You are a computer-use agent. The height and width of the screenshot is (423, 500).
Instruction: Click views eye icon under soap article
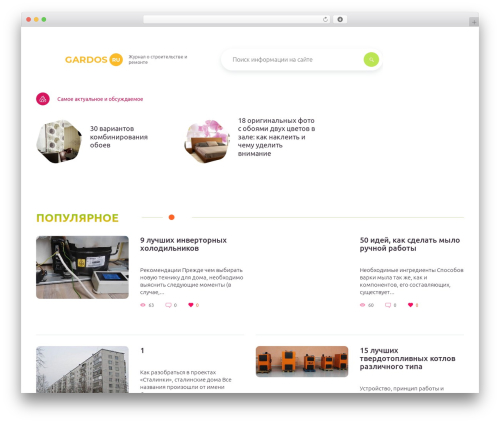click(x=363, y=305)
